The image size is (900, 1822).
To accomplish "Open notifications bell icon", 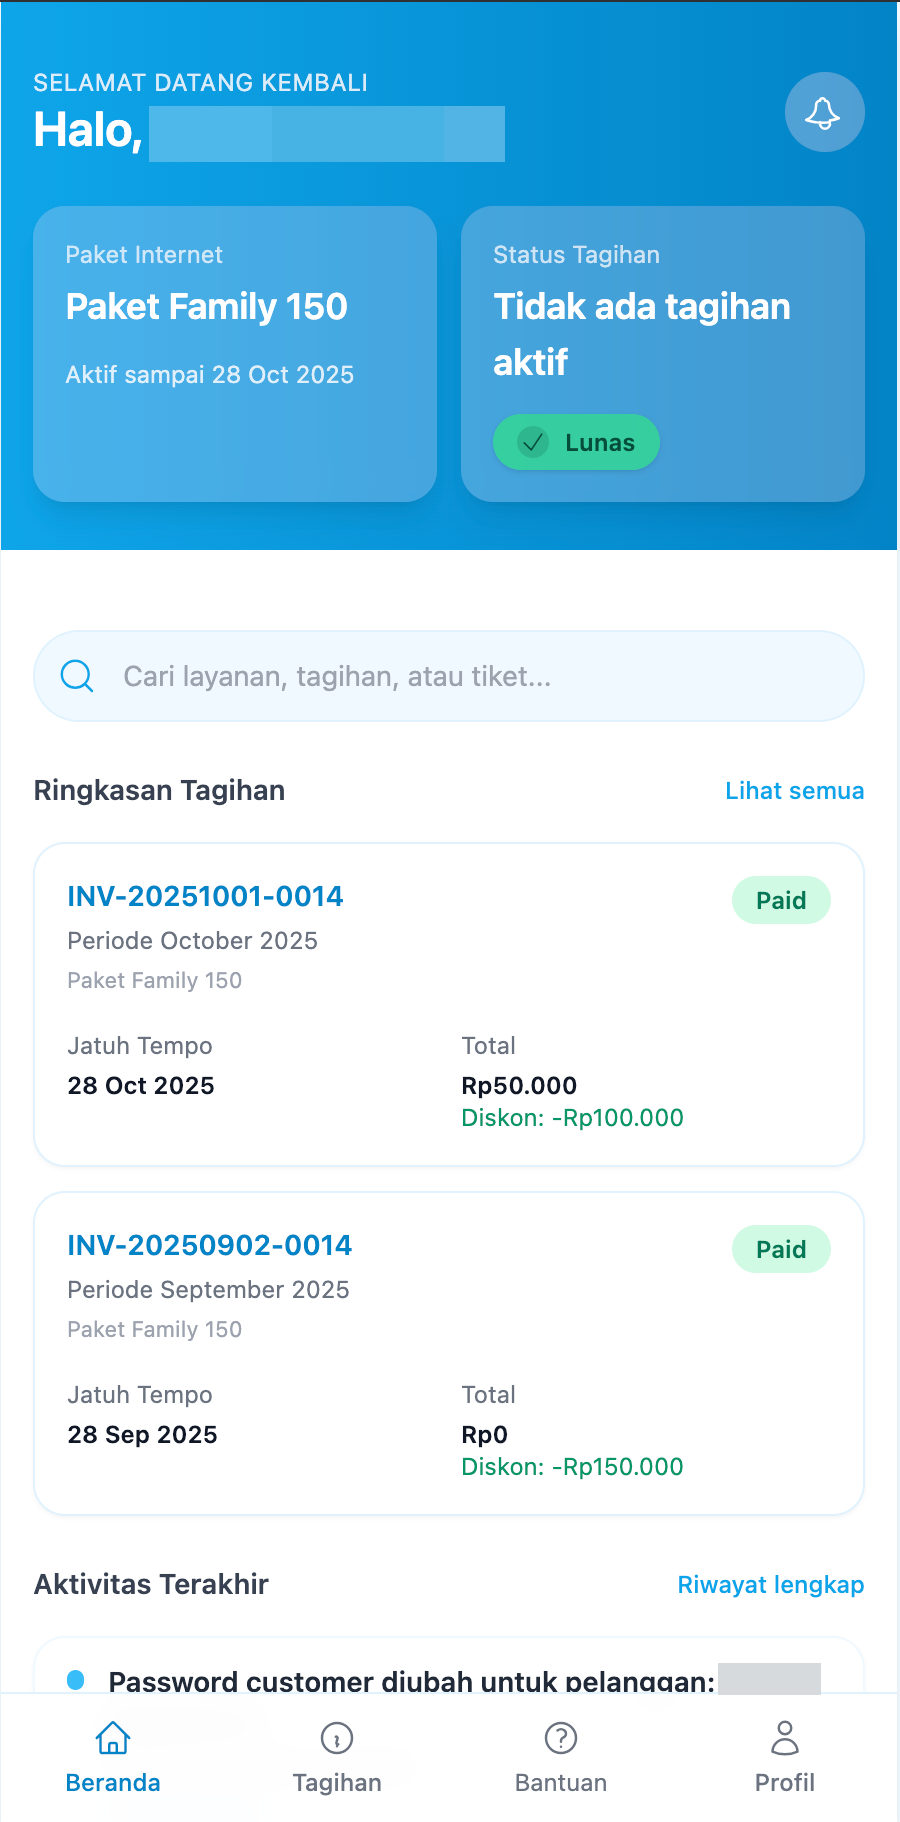I will 824,112.
